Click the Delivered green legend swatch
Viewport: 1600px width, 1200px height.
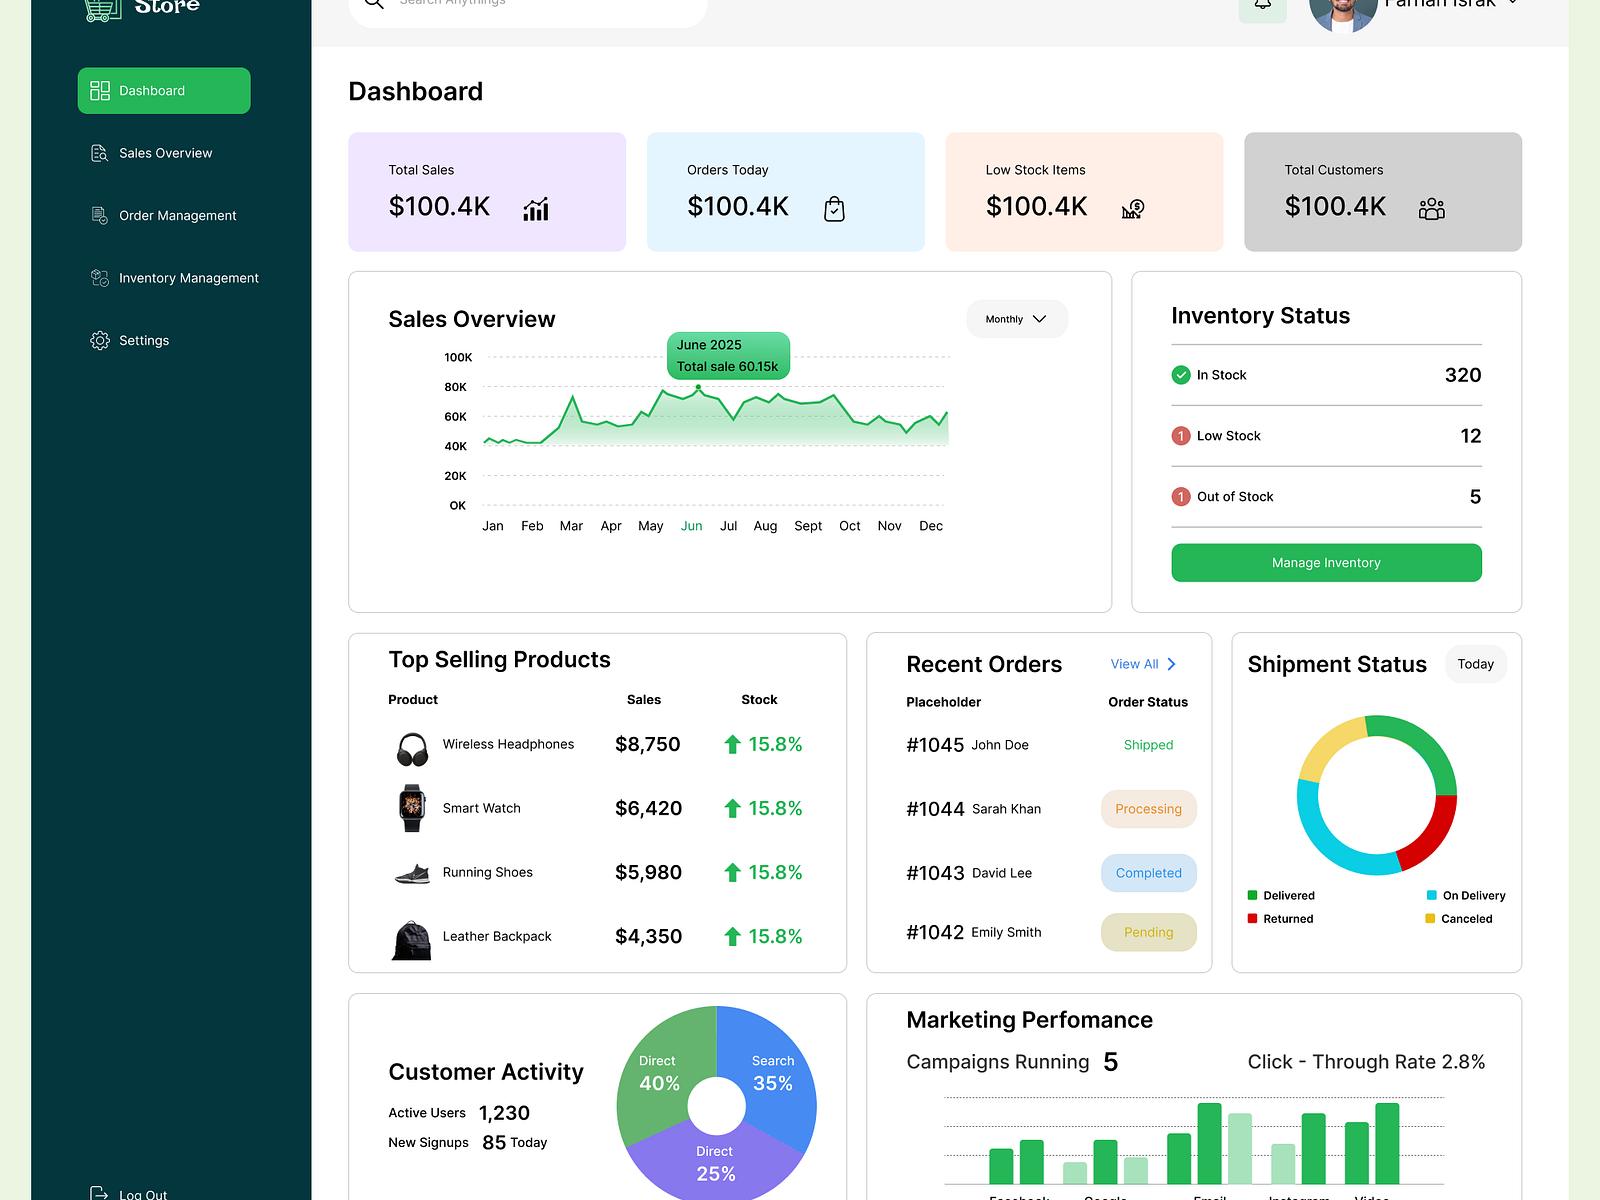click(x=1252, y=895)
